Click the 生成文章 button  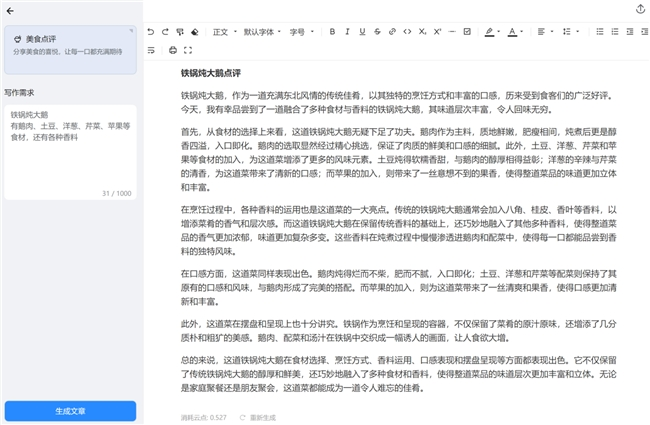[70, 411]
